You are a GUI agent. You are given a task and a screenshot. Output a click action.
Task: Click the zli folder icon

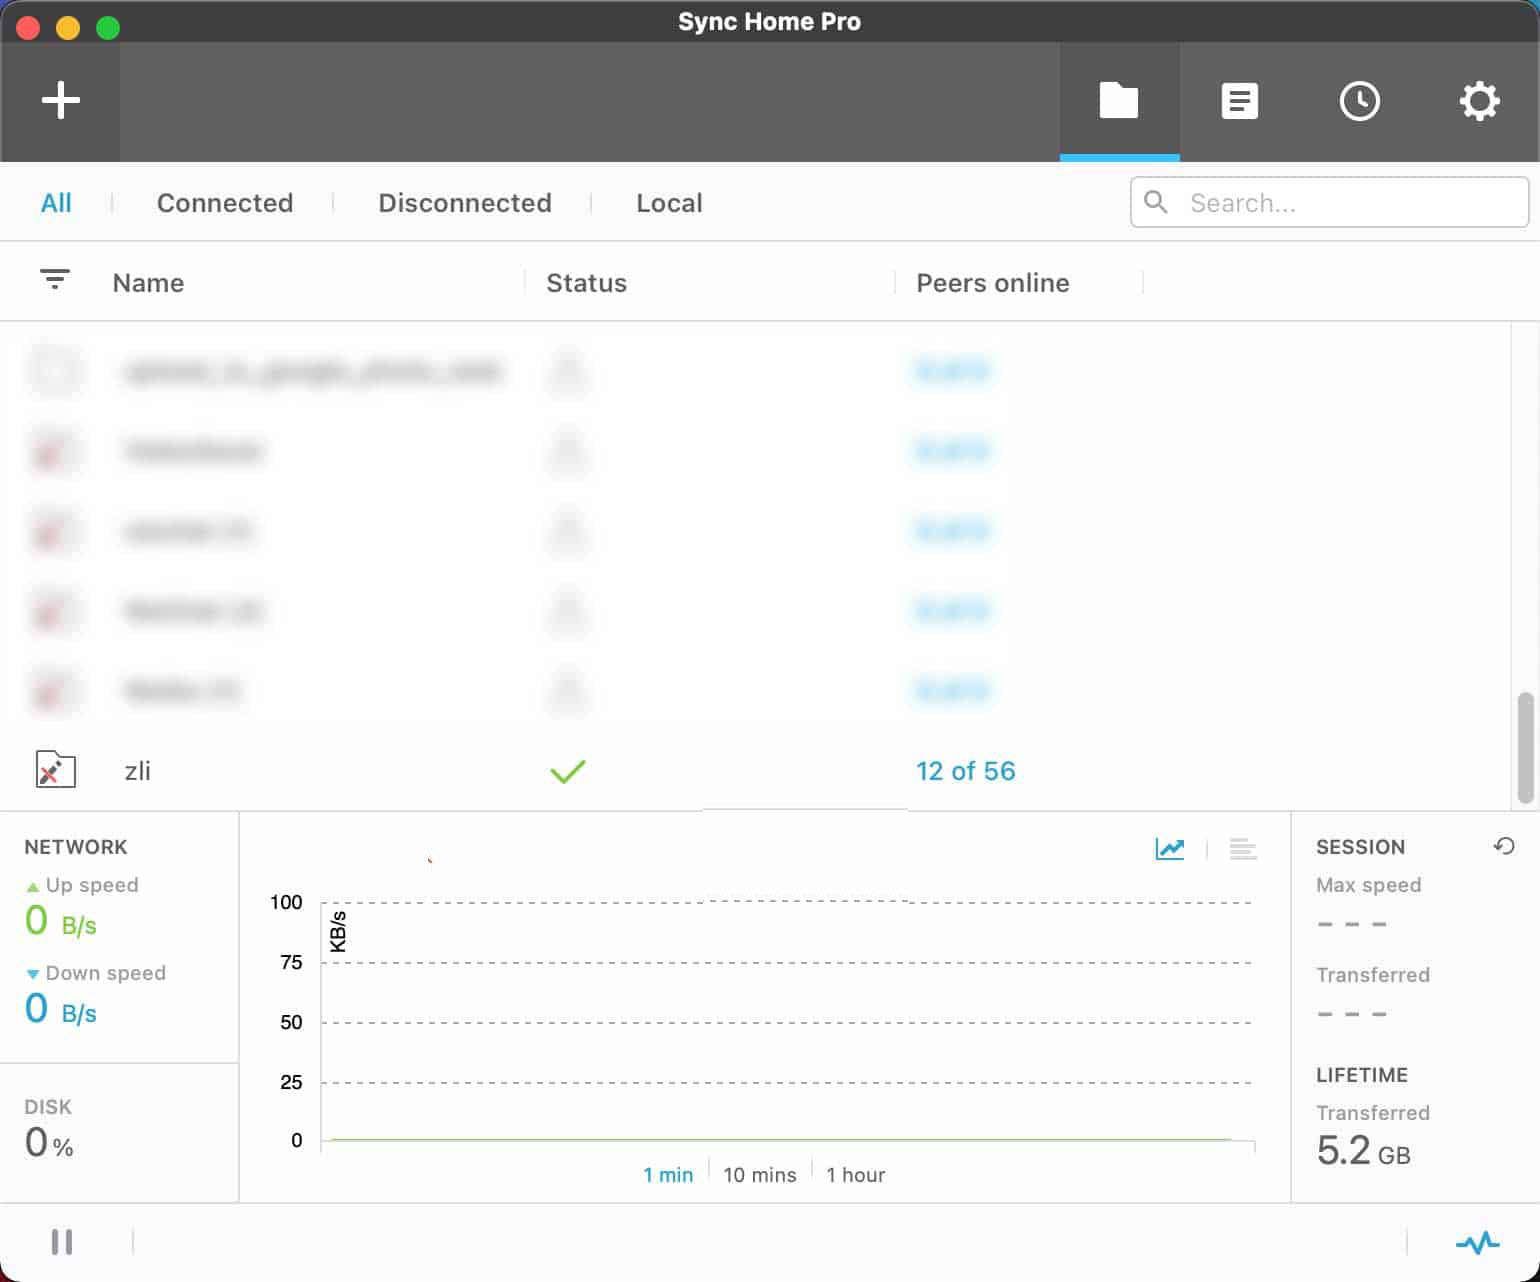[56, 770]
